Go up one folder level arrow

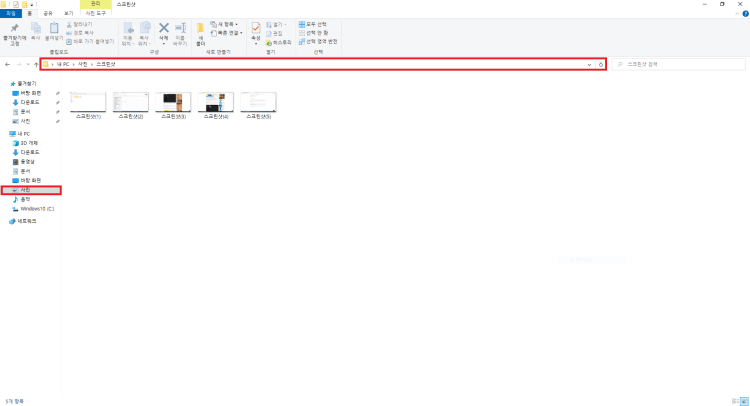36,64
